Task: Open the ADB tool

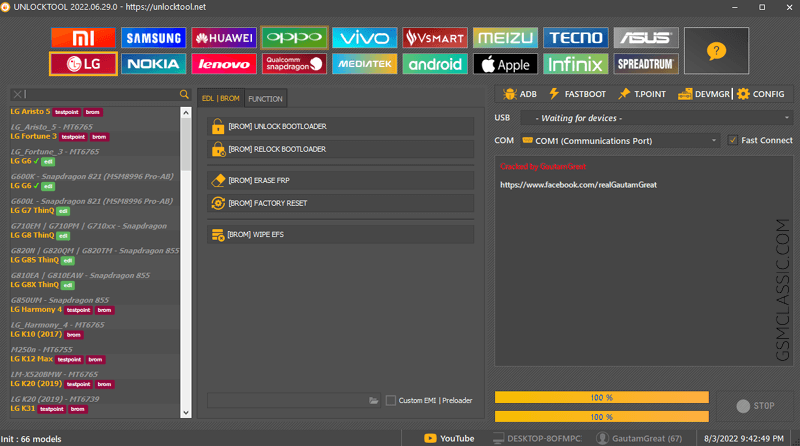Action: click(x=519, y=94)
